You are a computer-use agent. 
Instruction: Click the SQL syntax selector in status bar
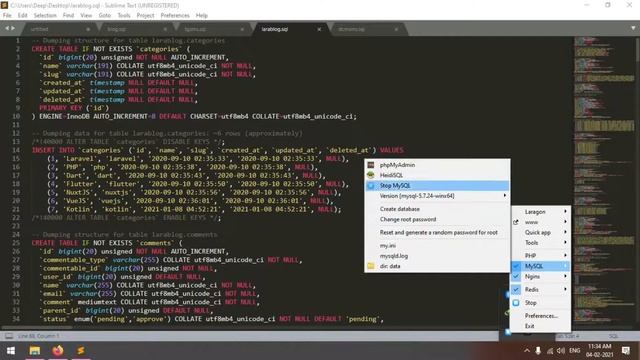[x=613, y=336]
